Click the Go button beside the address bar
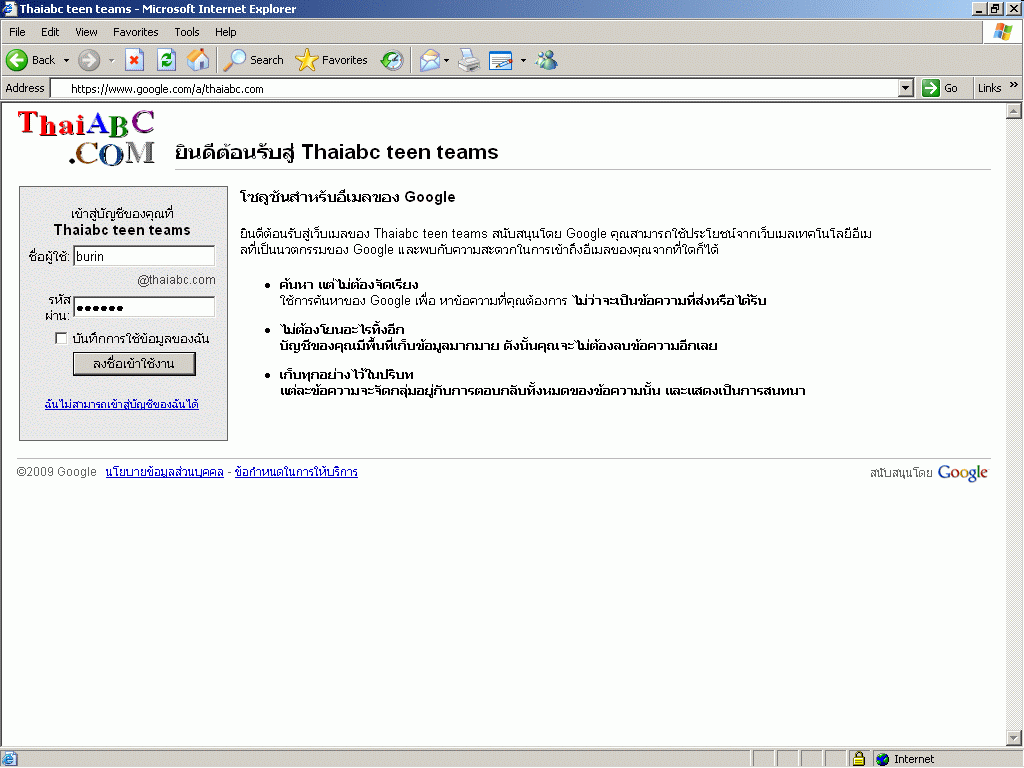The width and height of the screenshot is (1024, 768). coord(940,88)
